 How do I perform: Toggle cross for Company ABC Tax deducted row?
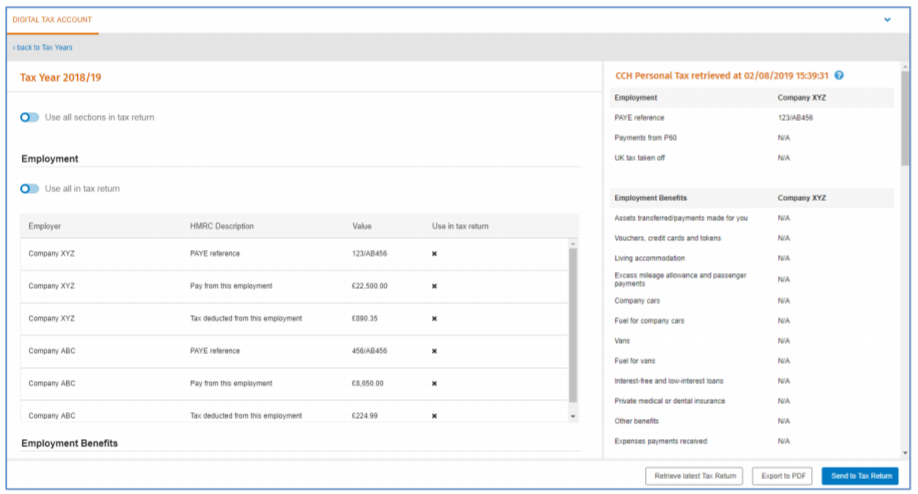click(434, 416)
